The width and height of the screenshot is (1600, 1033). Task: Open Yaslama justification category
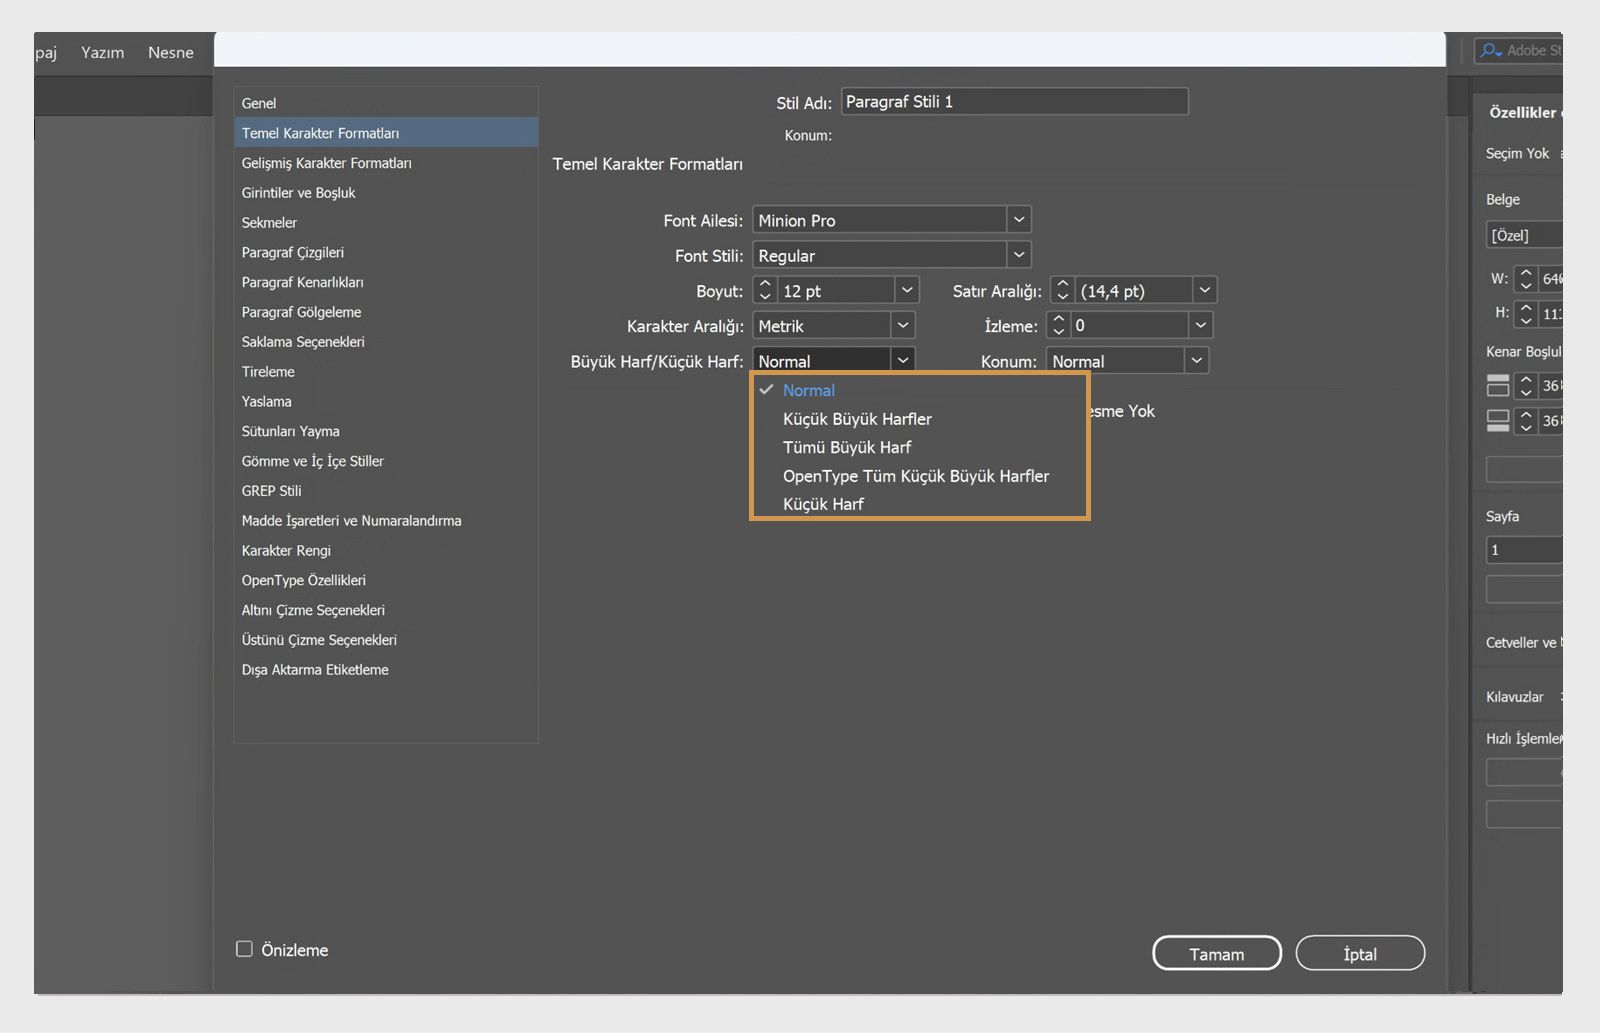pos(386,401)
